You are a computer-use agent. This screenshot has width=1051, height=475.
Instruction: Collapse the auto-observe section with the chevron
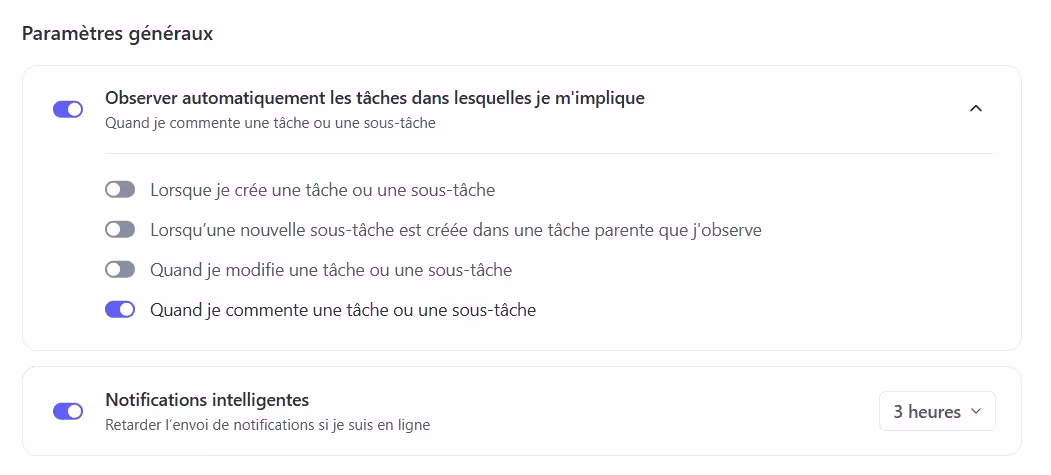[976, 108]
